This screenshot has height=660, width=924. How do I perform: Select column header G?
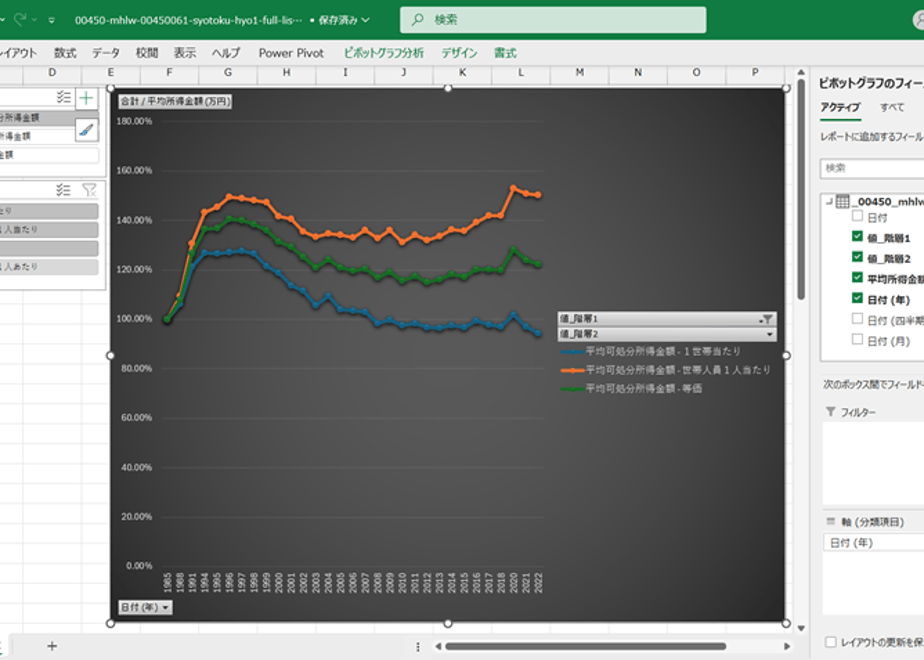pos(228,72)
